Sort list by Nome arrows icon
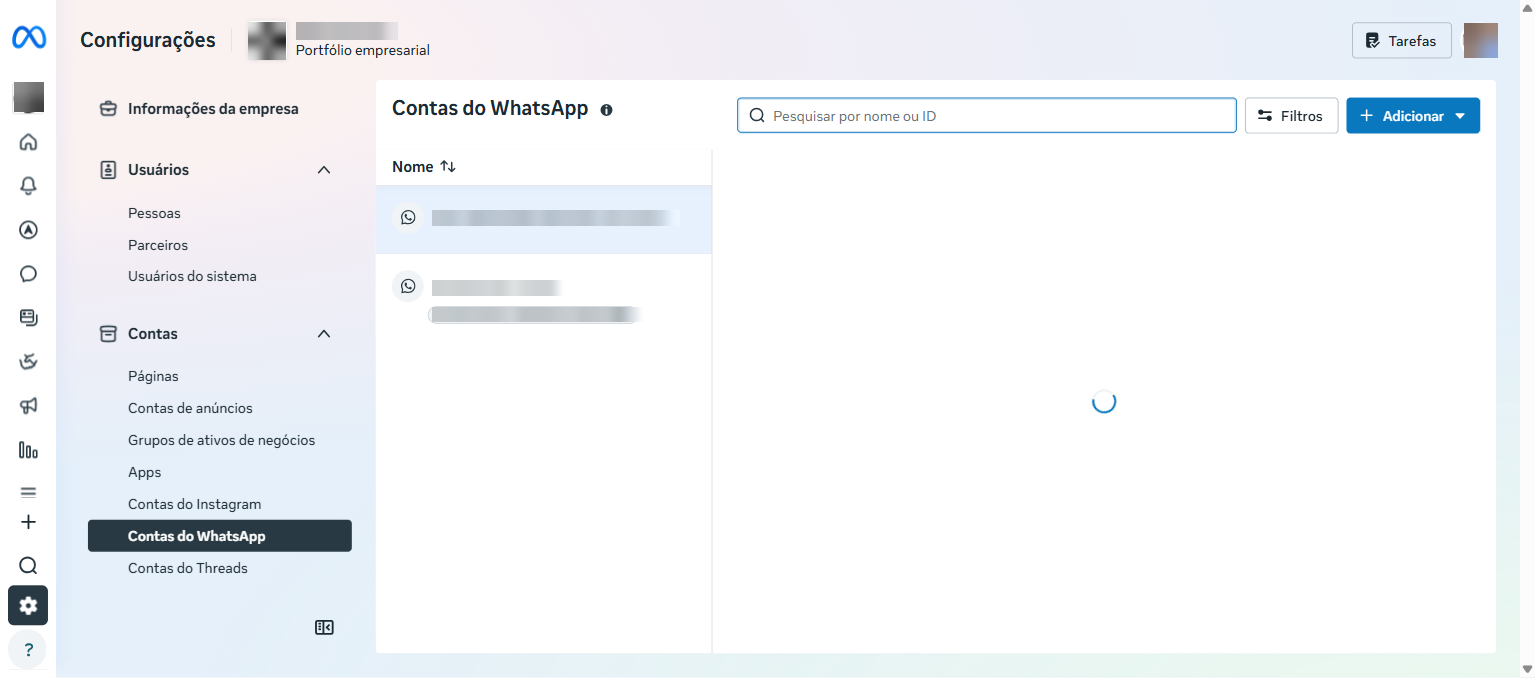Screen dimensions: 1535x678 coord(448,167)
